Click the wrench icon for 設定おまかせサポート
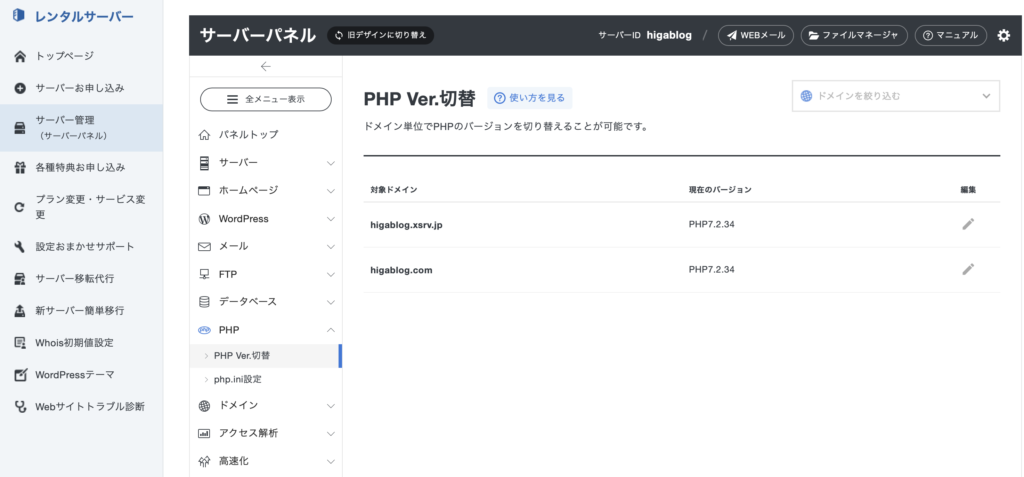This screenshot has height=477, width=1024. coord(20,246)
